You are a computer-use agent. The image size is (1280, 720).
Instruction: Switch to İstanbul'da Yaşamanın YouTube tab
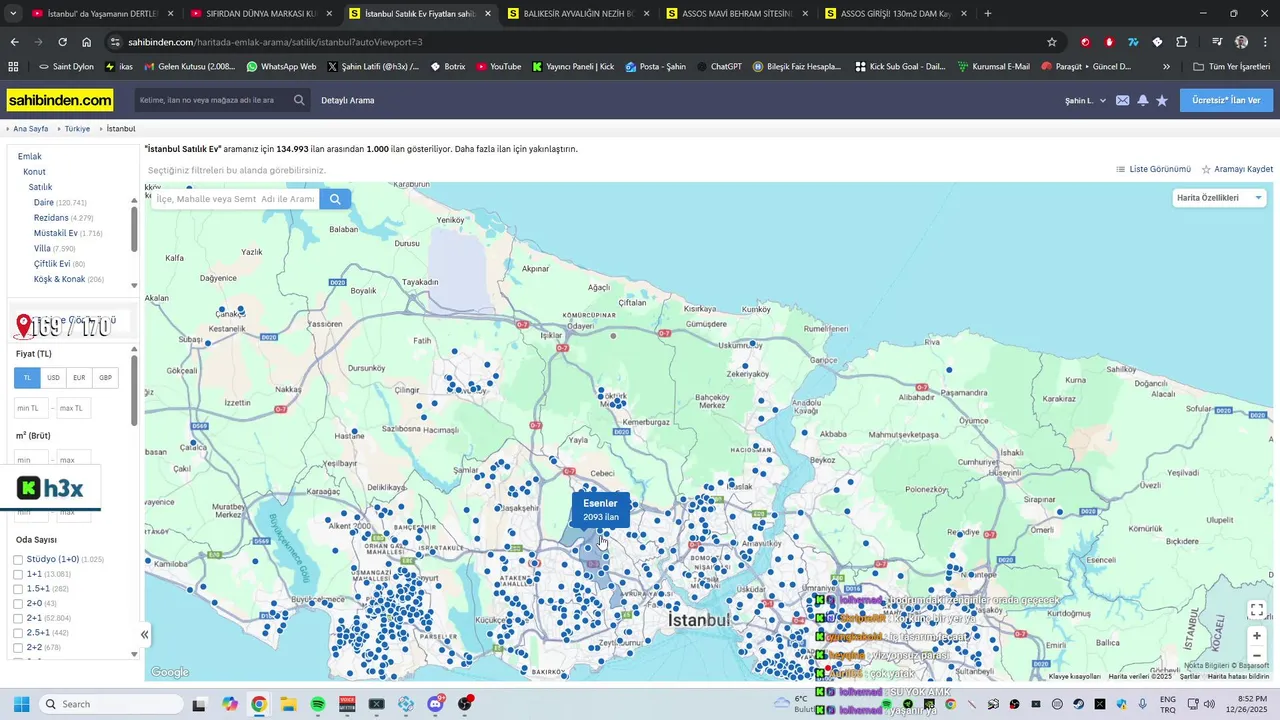[x=102, y=14]
